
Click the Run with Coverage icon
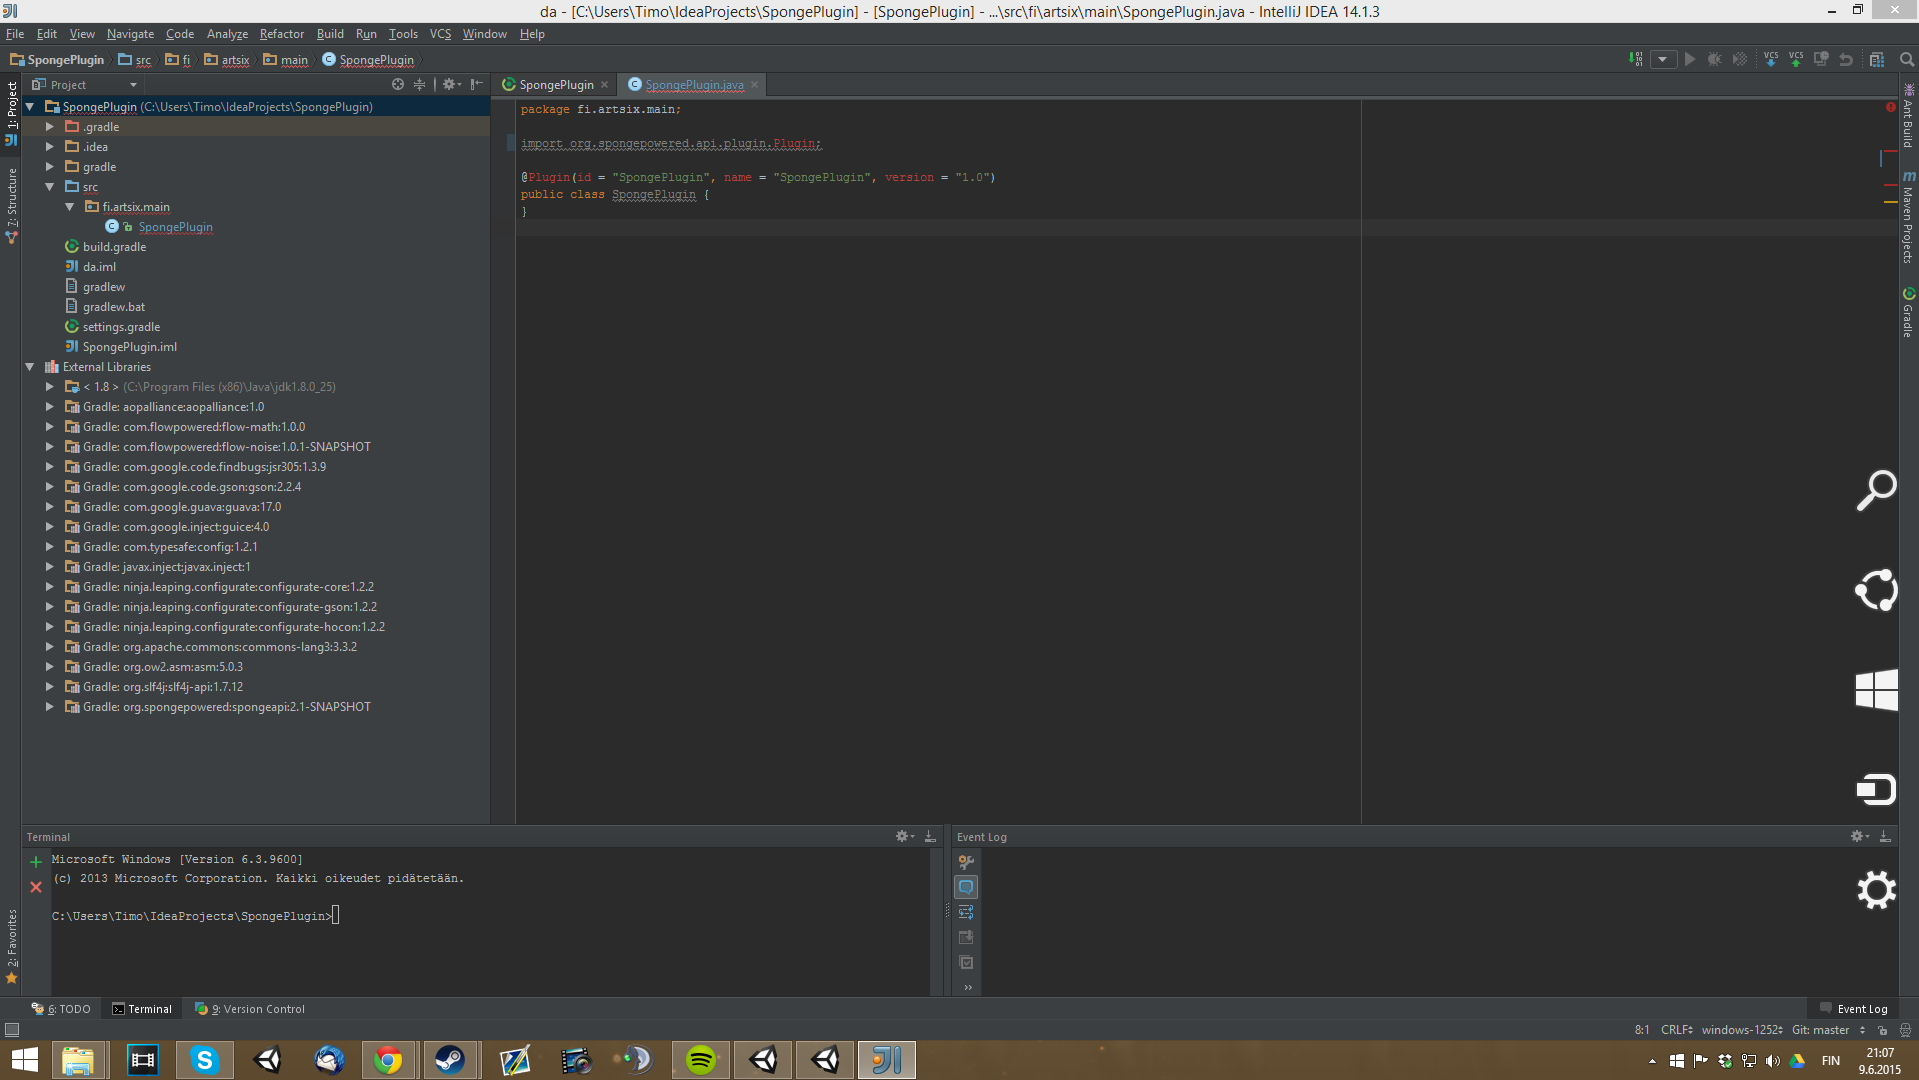click(x=1740, y=59)
